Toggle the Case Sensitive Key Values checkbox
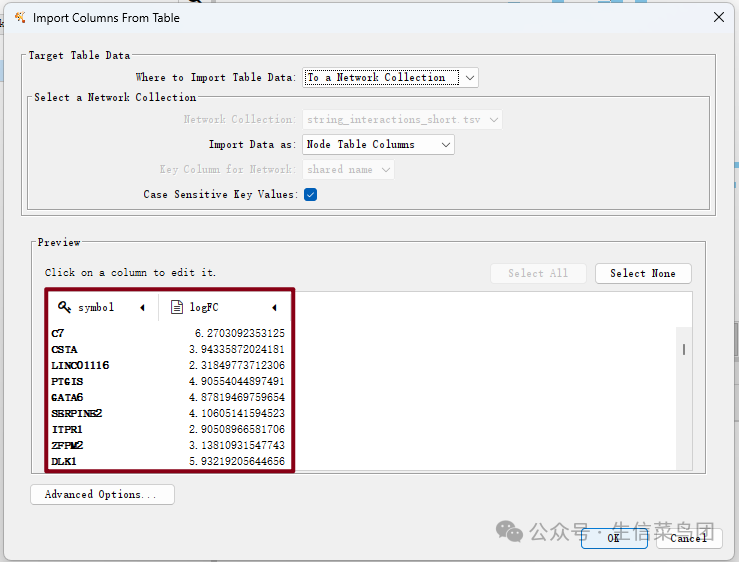 click(311, 194)
